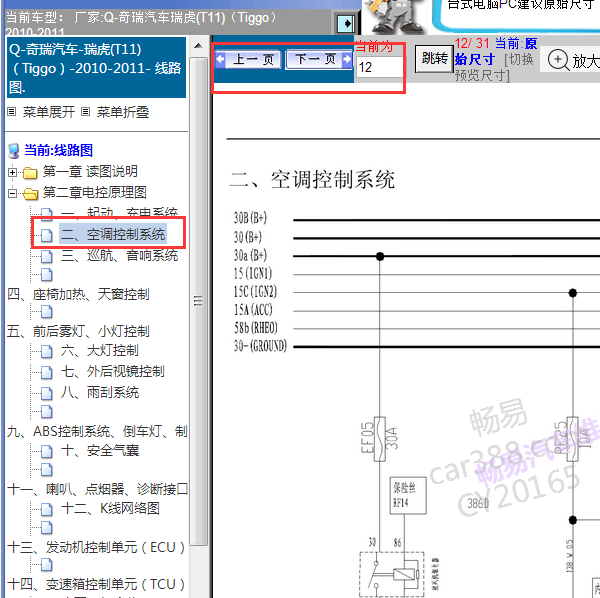
Task: Collapse all menus with 菜单折叠
Action: pyautogui.click(x=123, y=112)
